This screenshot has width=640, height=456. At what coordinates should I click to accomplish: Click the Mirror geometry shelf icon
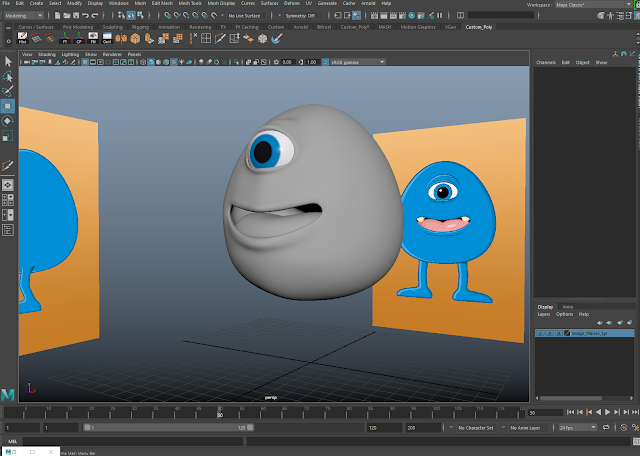point(121,38)
